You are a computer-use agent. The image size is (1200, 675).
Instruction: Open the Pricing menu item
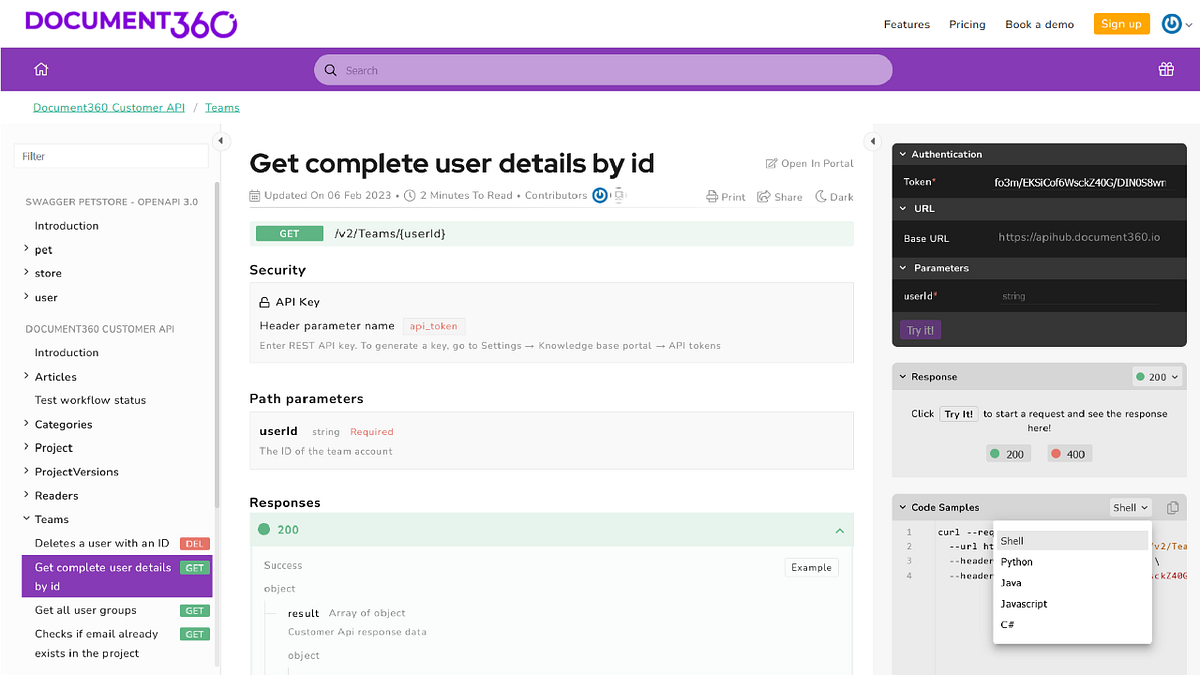pos(966,24)
